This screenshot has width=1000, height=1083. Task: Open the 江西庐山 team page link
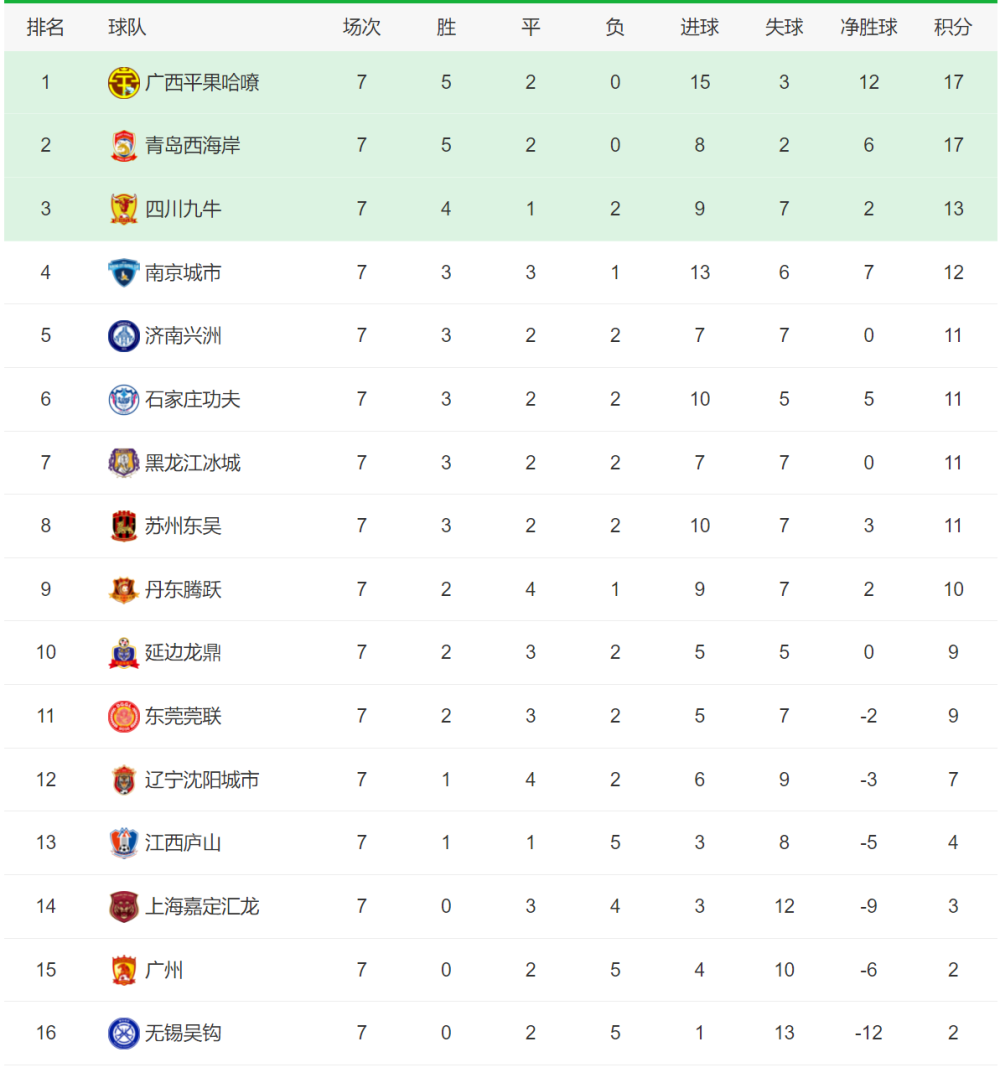(183, 843)
